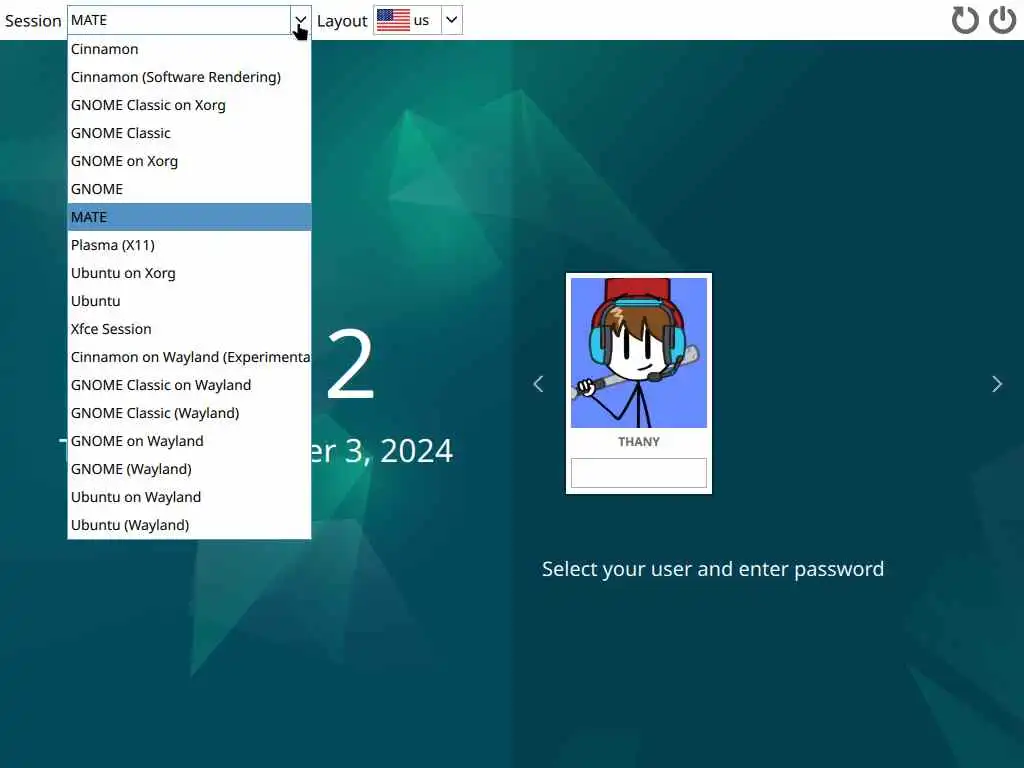Screen dimensions: 1024x768
Task: Click the power off icon
Action: [x=1002, y=20]
